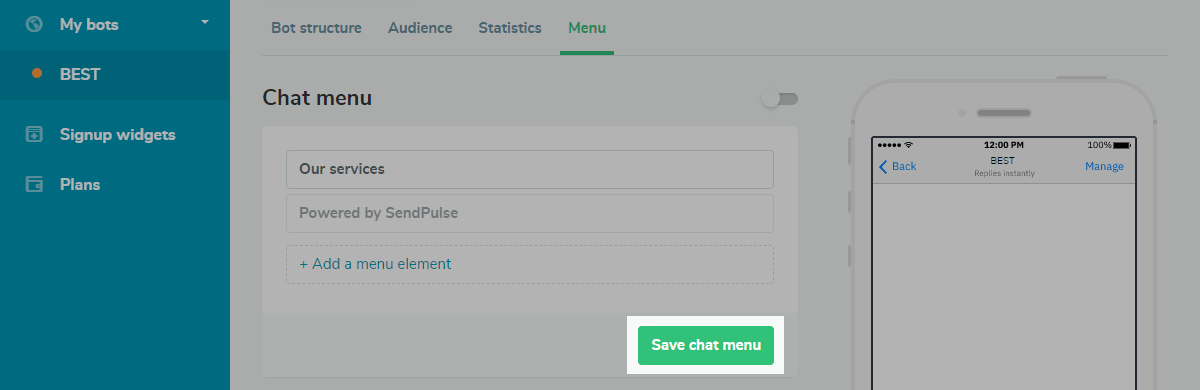1200x390 pixels.
Task: Click the Plans wallet icon
Action: (34, 184)
